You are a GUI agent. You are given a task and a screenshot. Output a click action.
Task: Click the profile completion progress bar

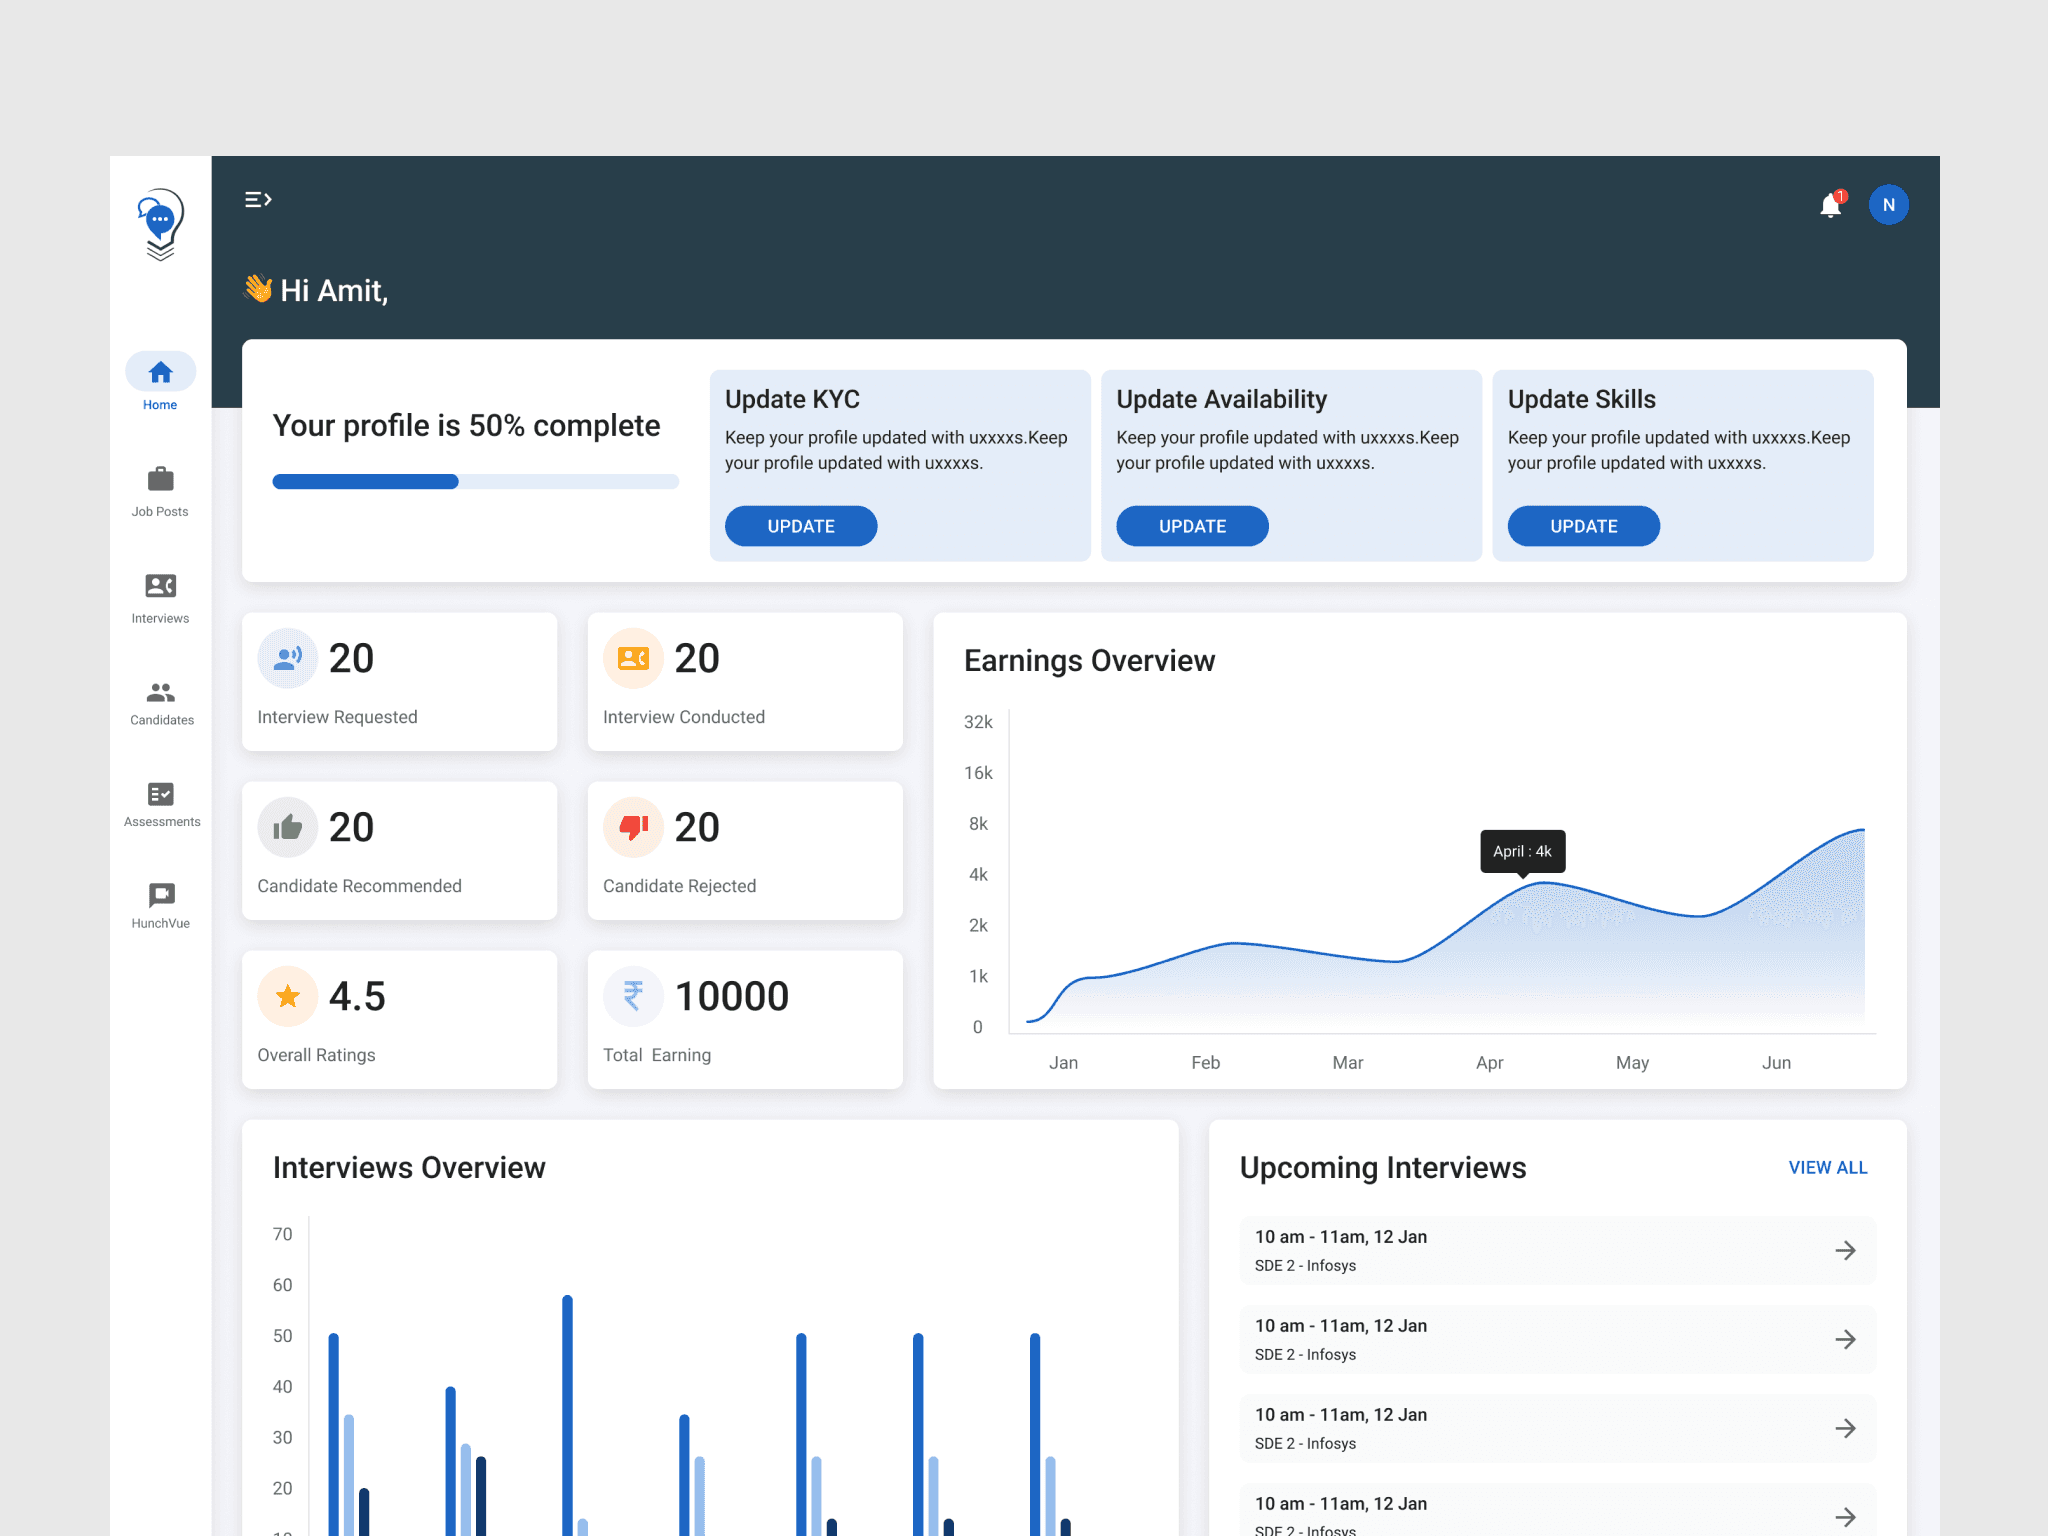click(475, 482)
